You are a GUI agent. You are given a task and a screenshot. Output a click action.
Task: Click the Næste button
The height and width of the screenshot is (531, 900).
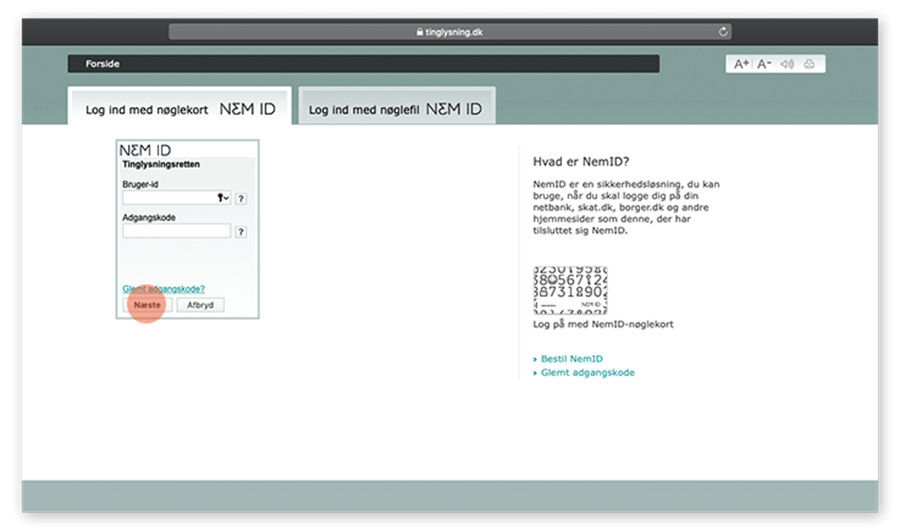147,305
